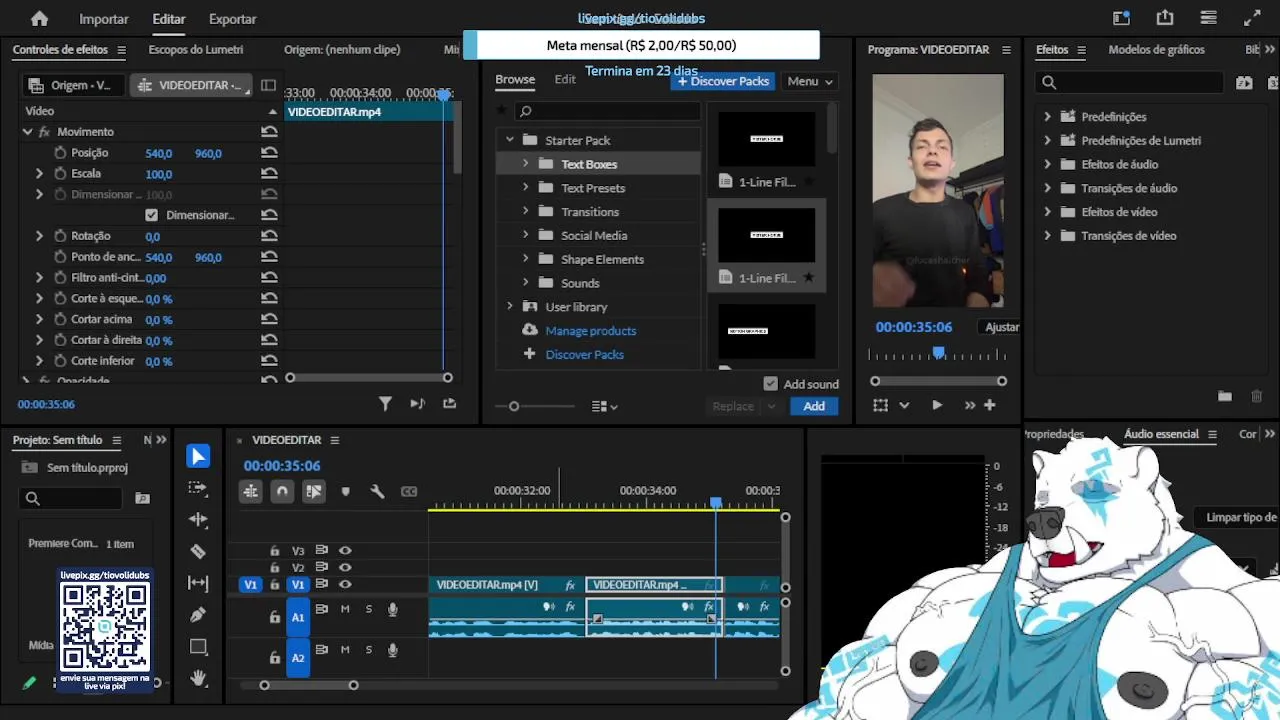Open the Menu dropdown in packs panel
Image resolution: width=1280 pixels, height=720 pixels.
(809, 81)
